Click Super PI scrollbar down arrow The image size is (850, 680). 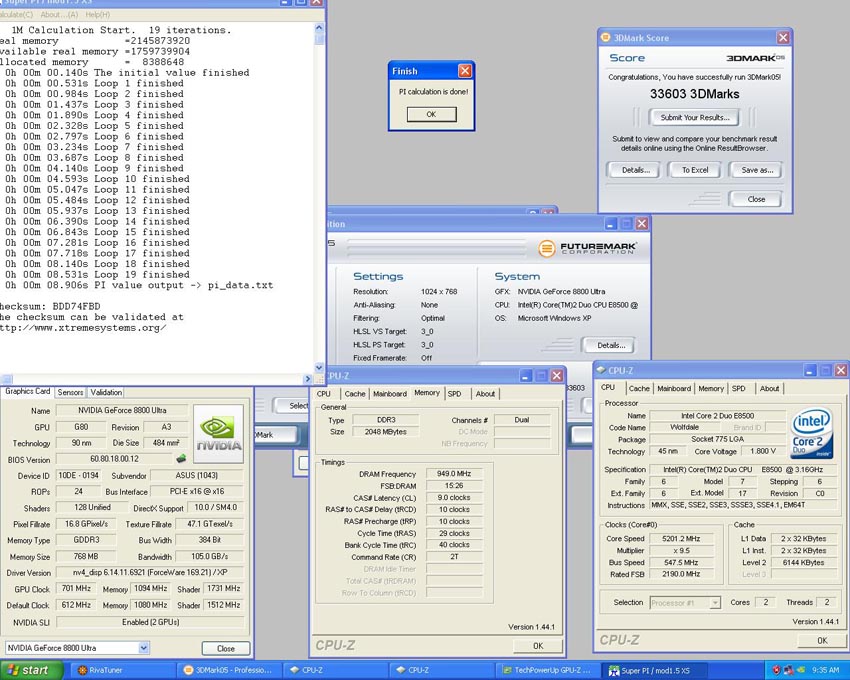[319, 367]
